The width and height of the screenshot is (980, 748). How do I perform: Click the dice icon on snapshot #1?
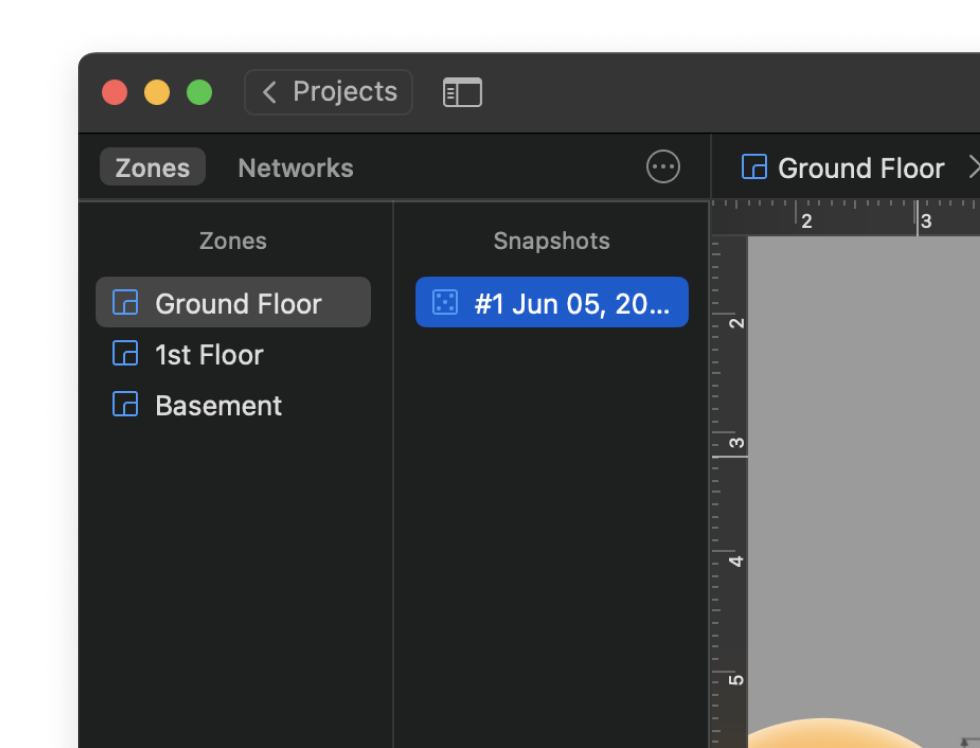click(x=444, y=303)
